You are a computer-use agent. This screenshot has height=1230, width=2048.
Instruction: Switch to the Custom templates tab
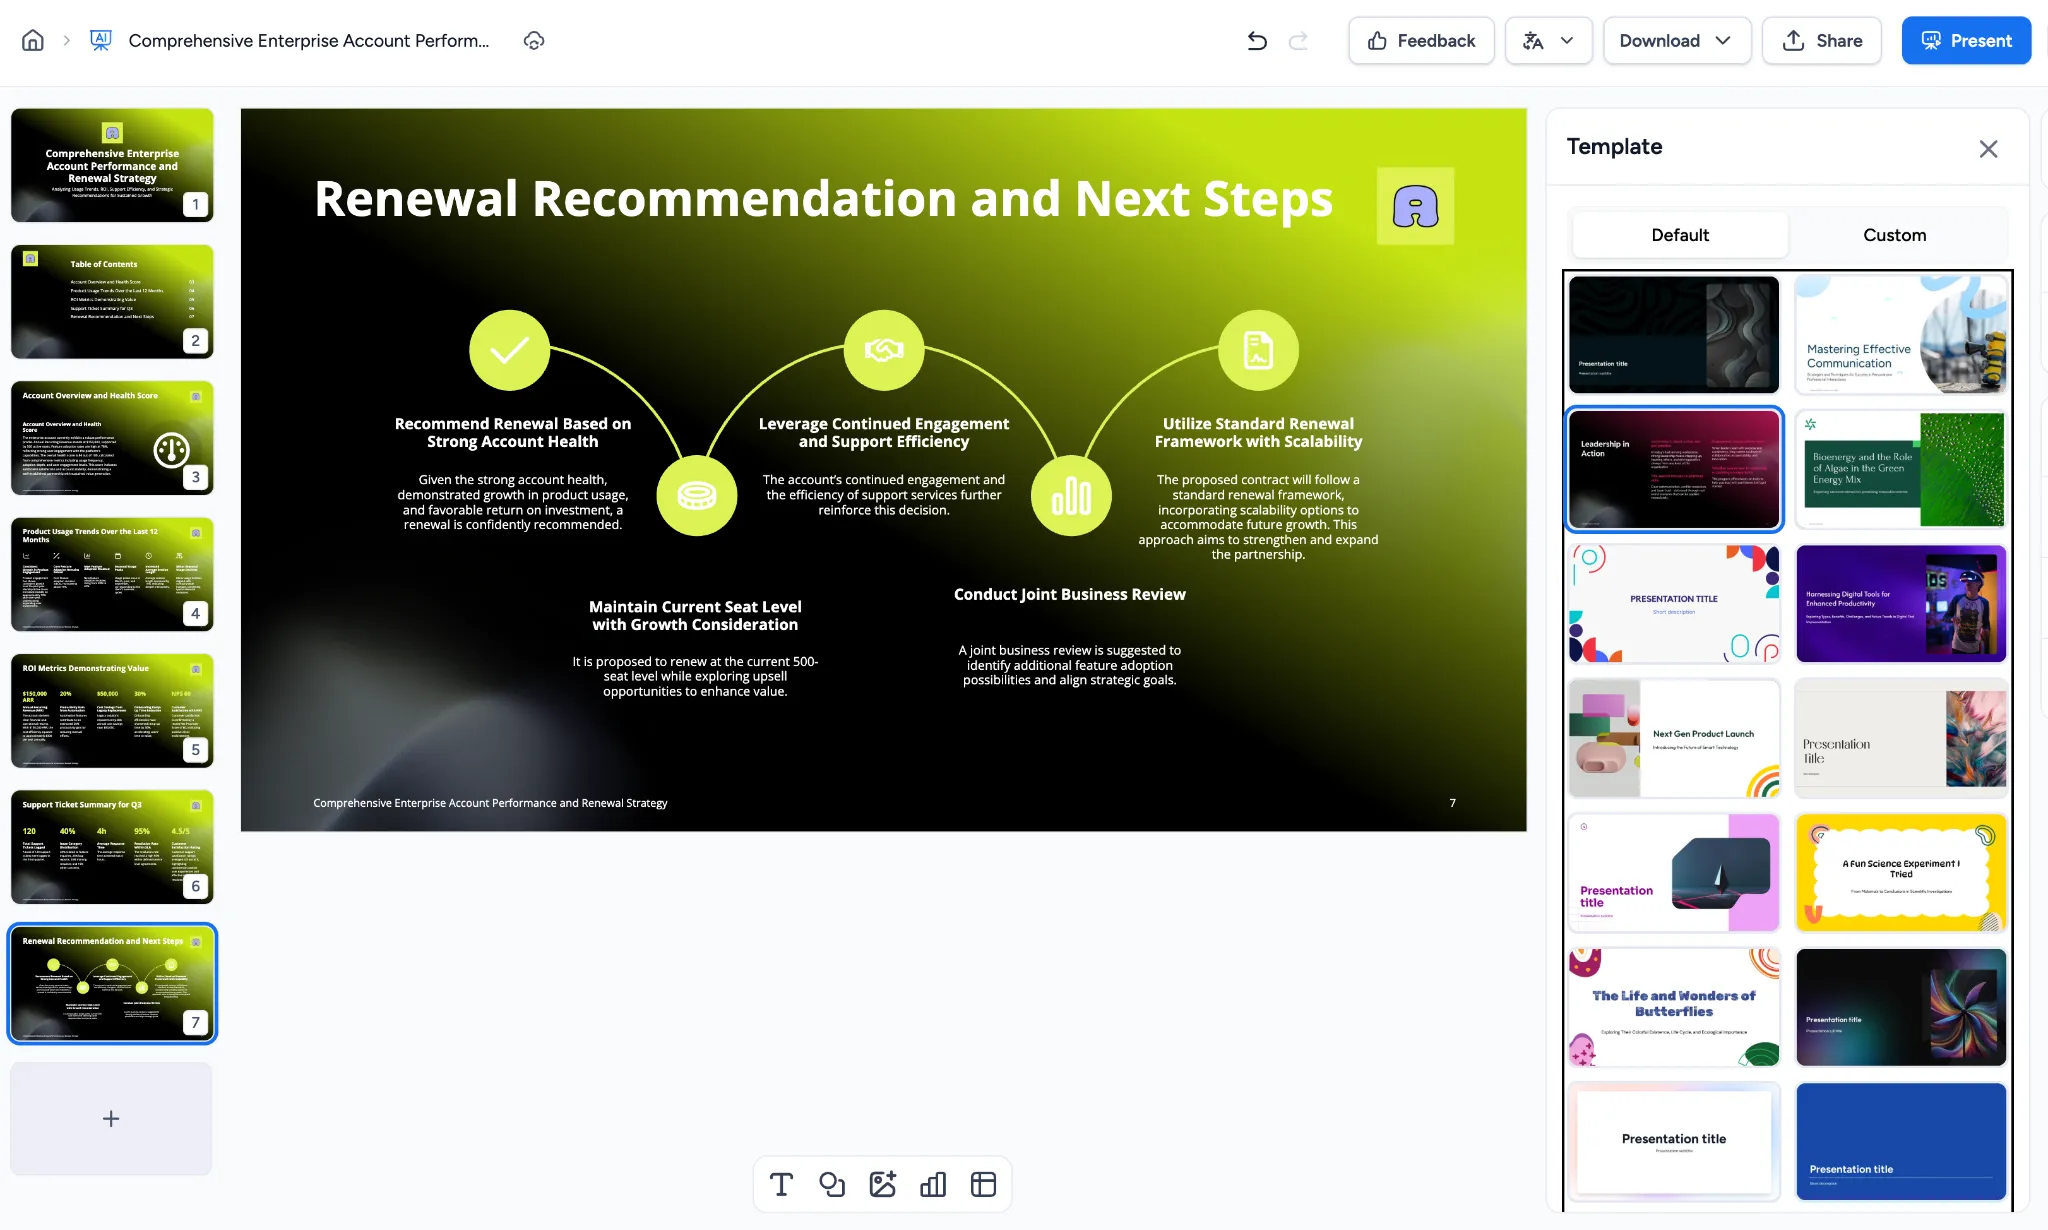pyautogui.click(x=1894, y=235)
